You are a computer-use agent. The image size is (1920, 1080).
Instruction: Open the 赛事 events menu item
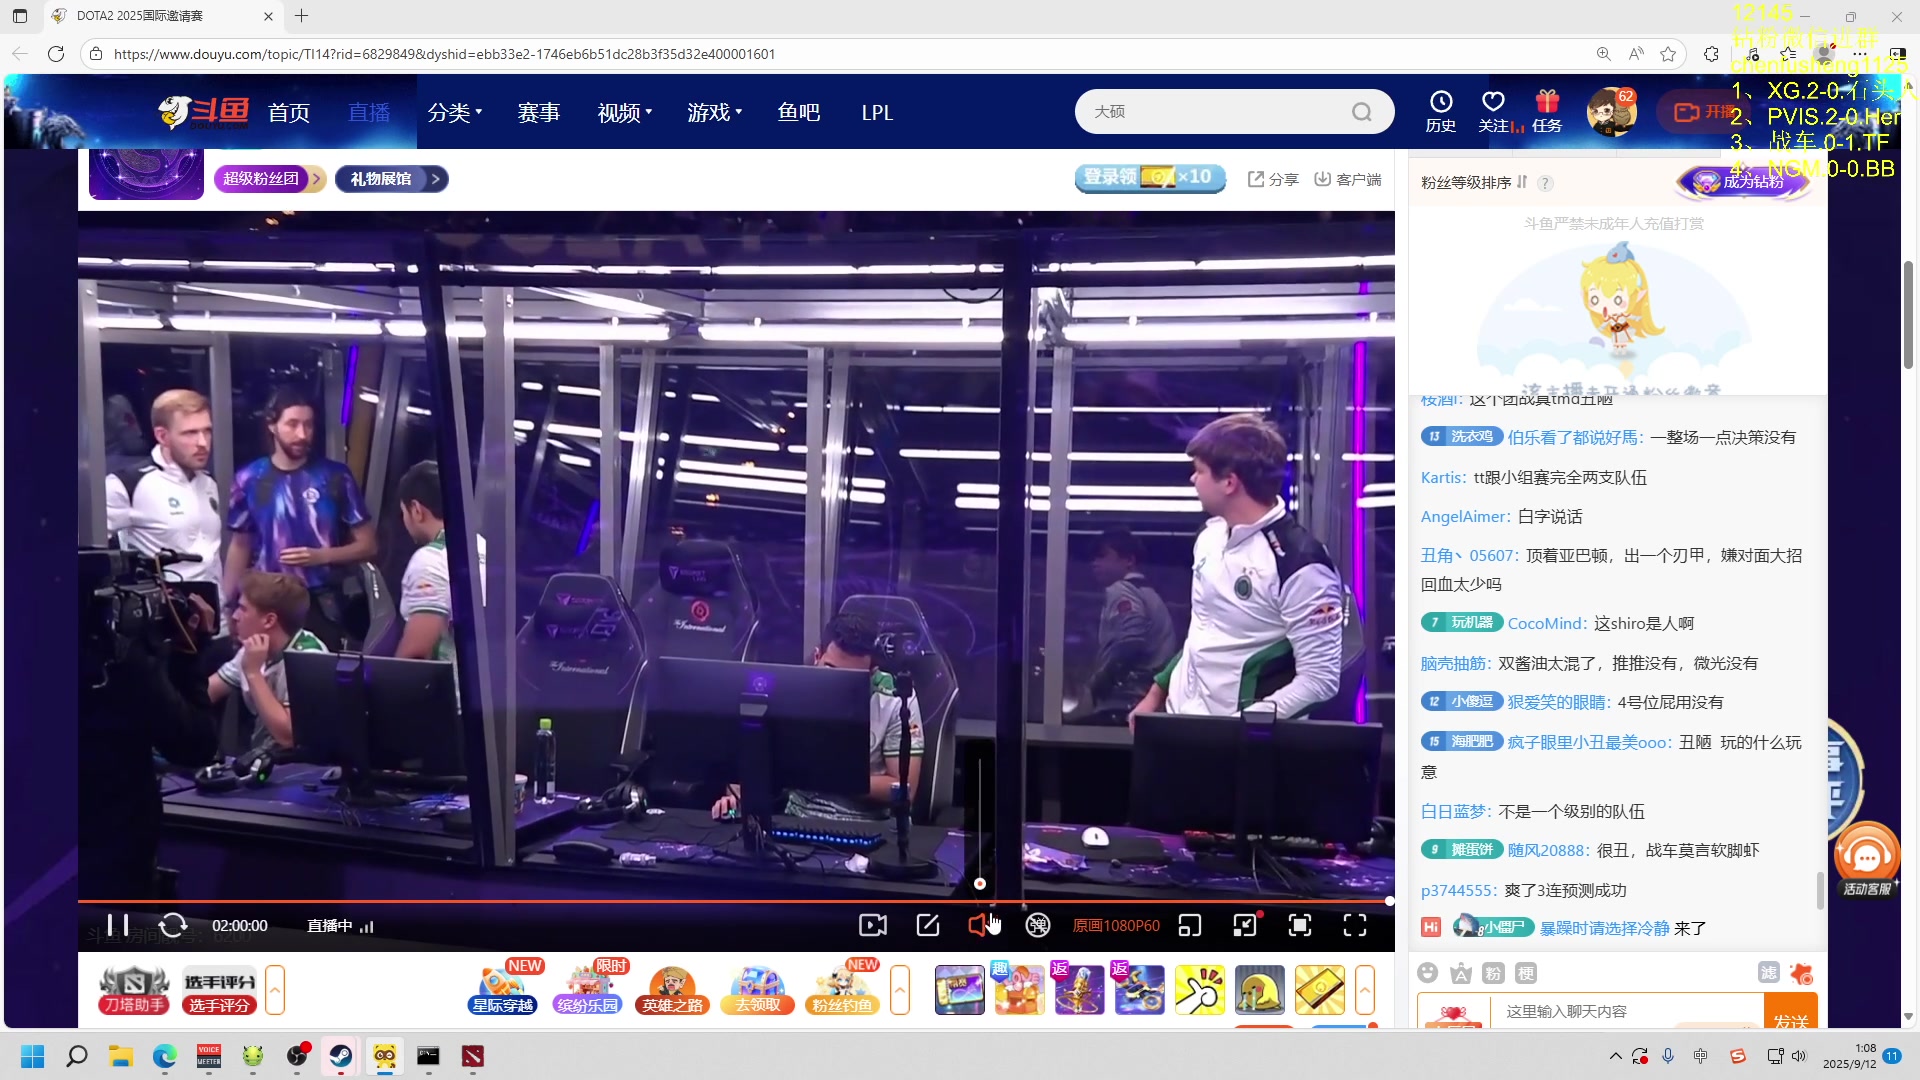[539, 113]
